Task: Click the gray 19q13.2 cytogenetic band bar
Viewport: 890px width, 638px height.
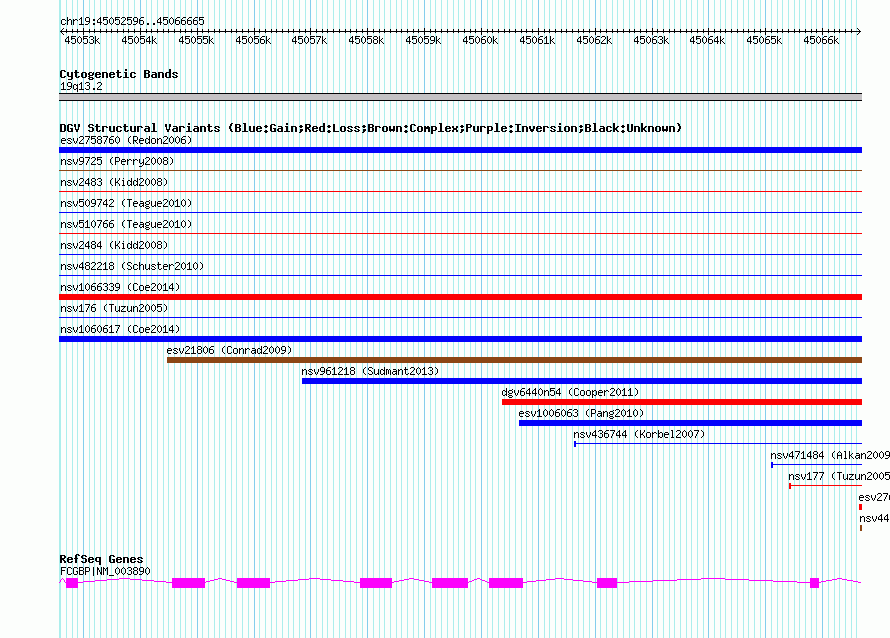Action: click(x=460, y=97)
